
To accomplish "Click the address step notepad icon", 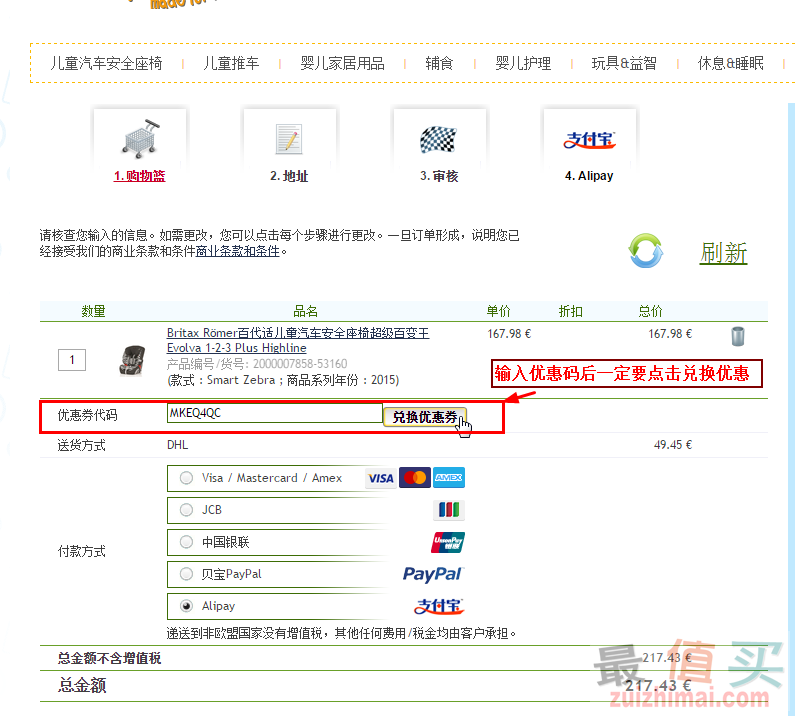I will tap(289, 139).
